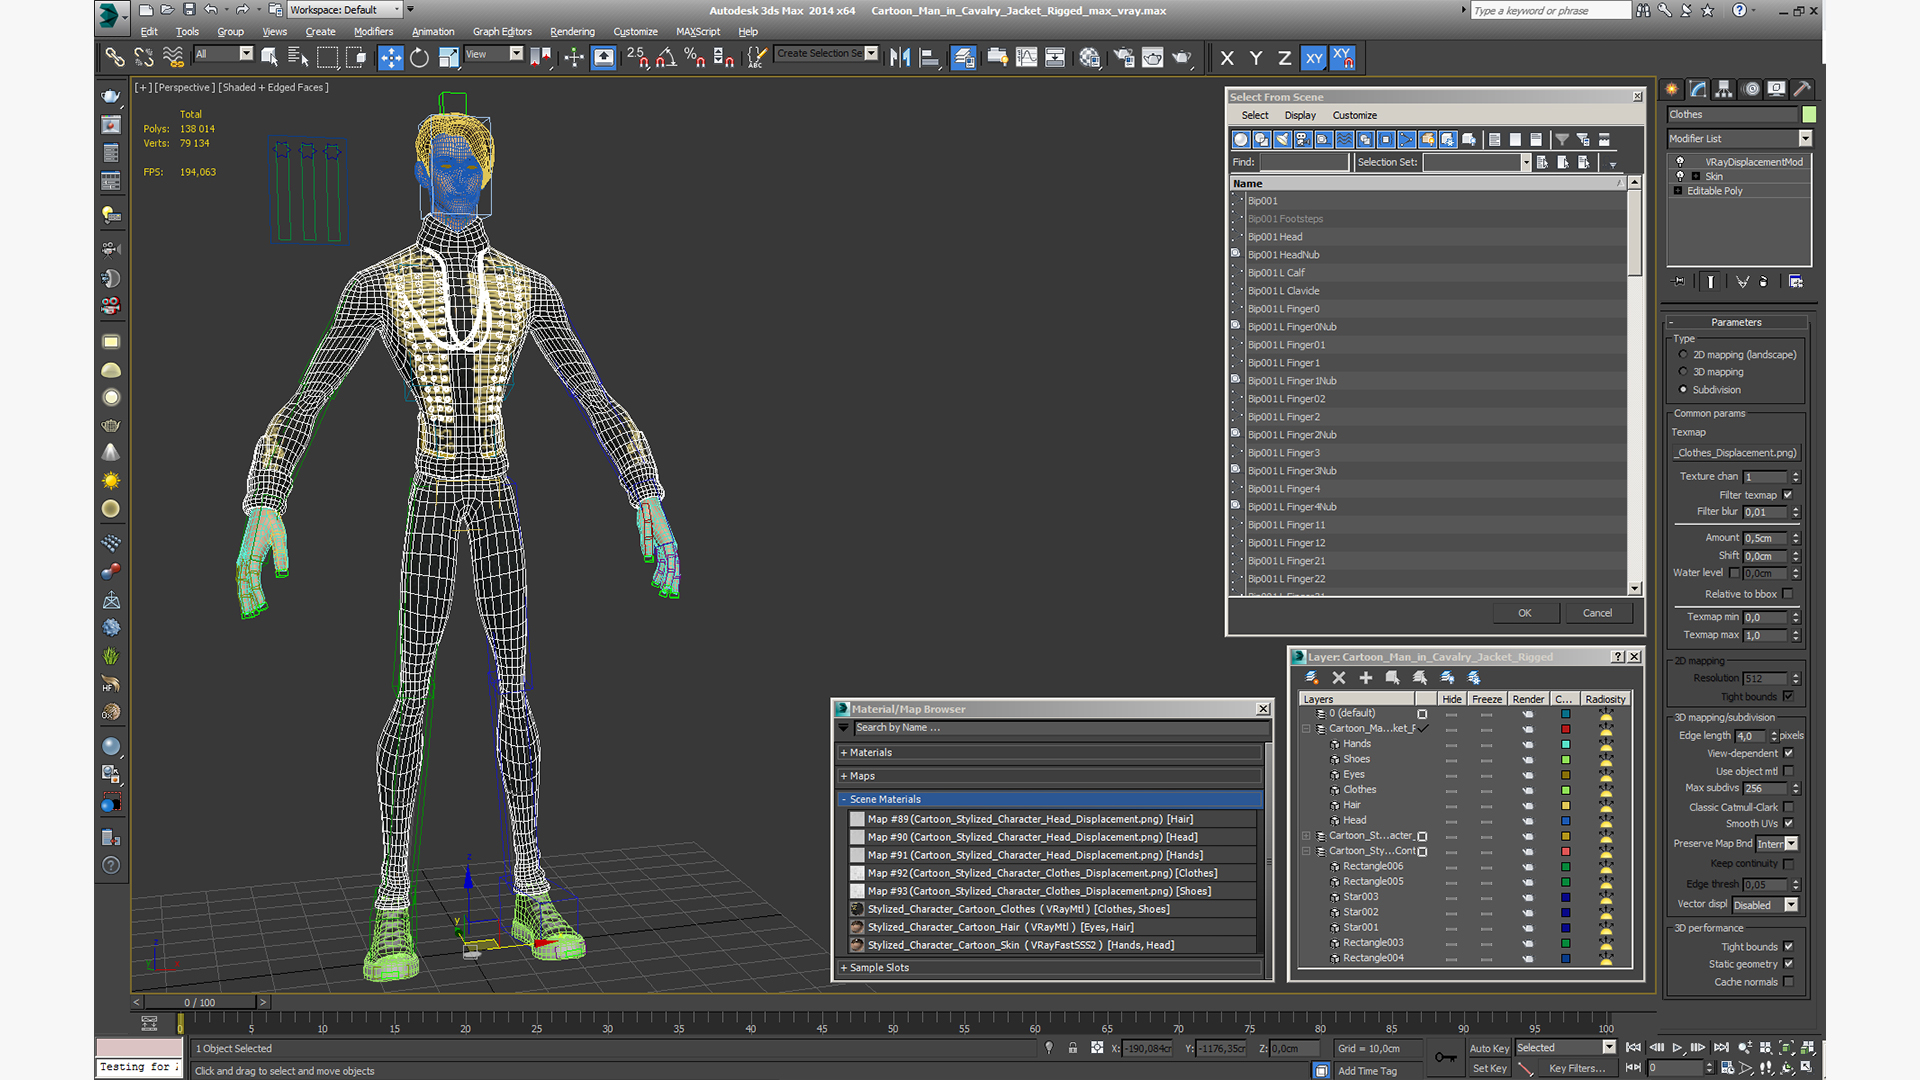Click the Mirror tool icon
Screen dimensions: 1920x1080
pos(900,57)
